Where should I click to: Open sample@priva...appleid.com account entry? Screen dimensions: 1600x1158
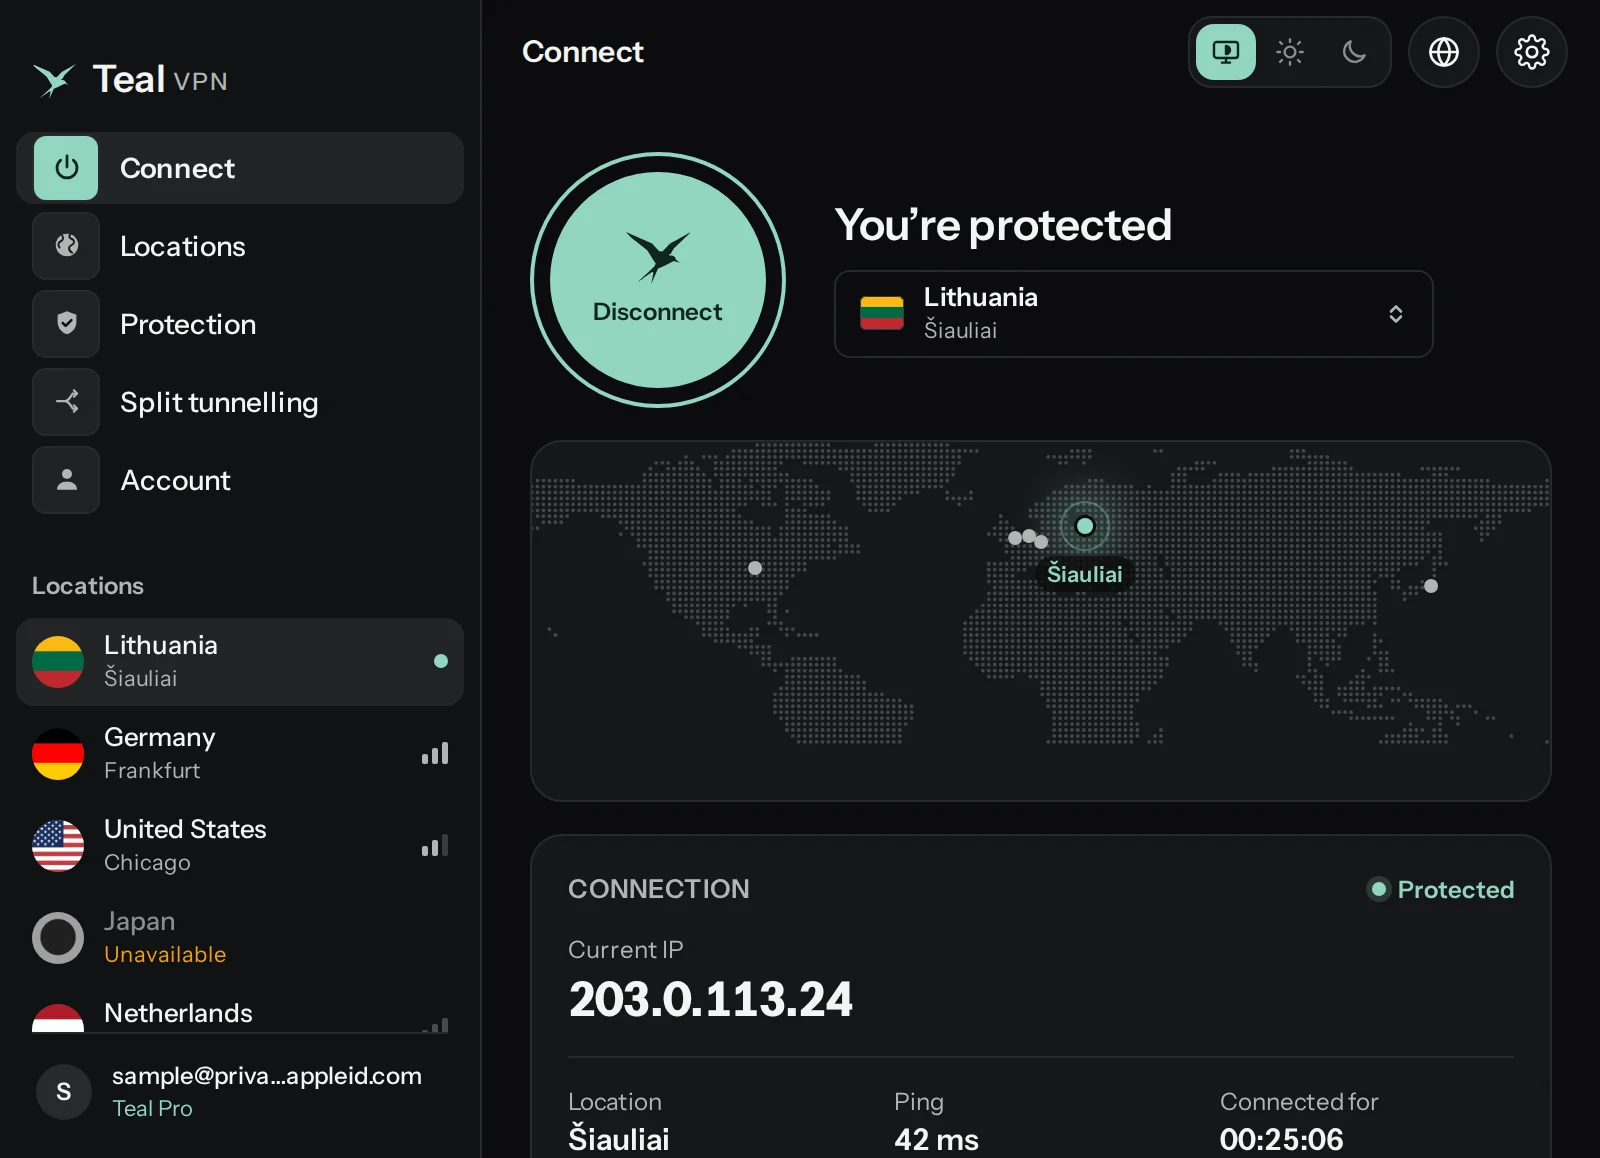coord(240,1092)
